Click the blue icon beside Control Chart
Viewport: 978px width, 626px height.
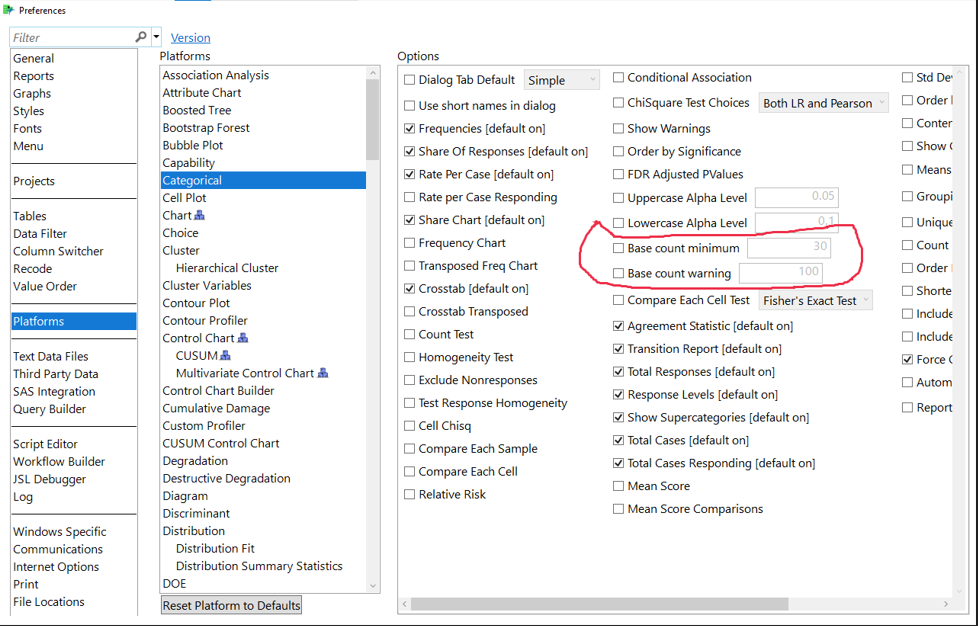tap(243, 338)
